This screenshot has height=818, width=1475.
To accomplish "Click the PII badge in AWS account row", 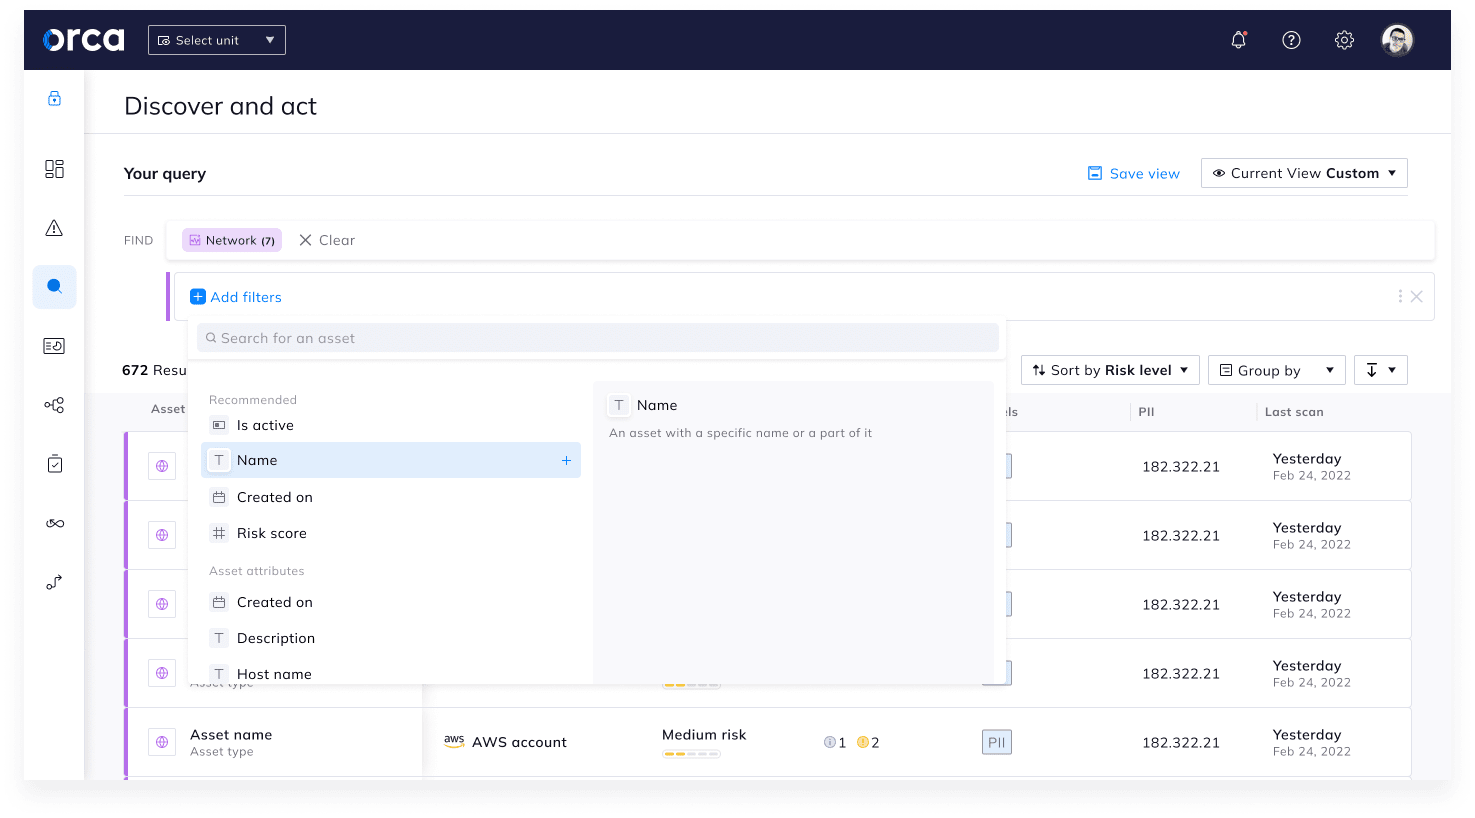I will click(x=996, y=742).
